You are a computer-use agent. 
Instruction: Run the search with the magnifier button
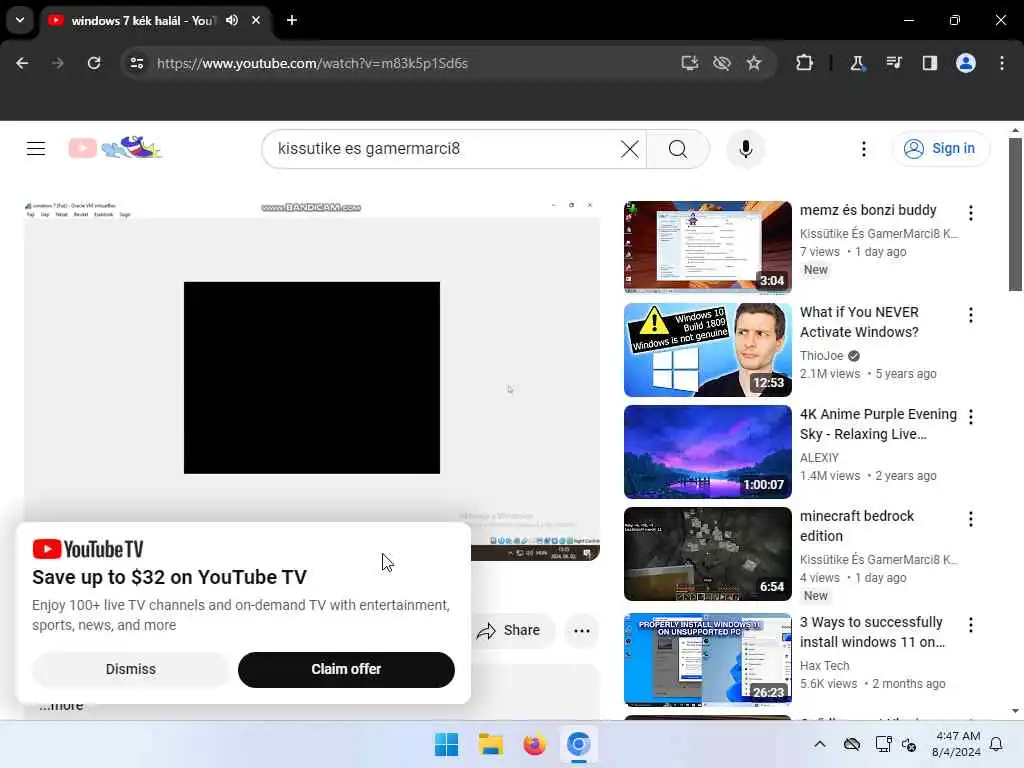click(678, 149)
